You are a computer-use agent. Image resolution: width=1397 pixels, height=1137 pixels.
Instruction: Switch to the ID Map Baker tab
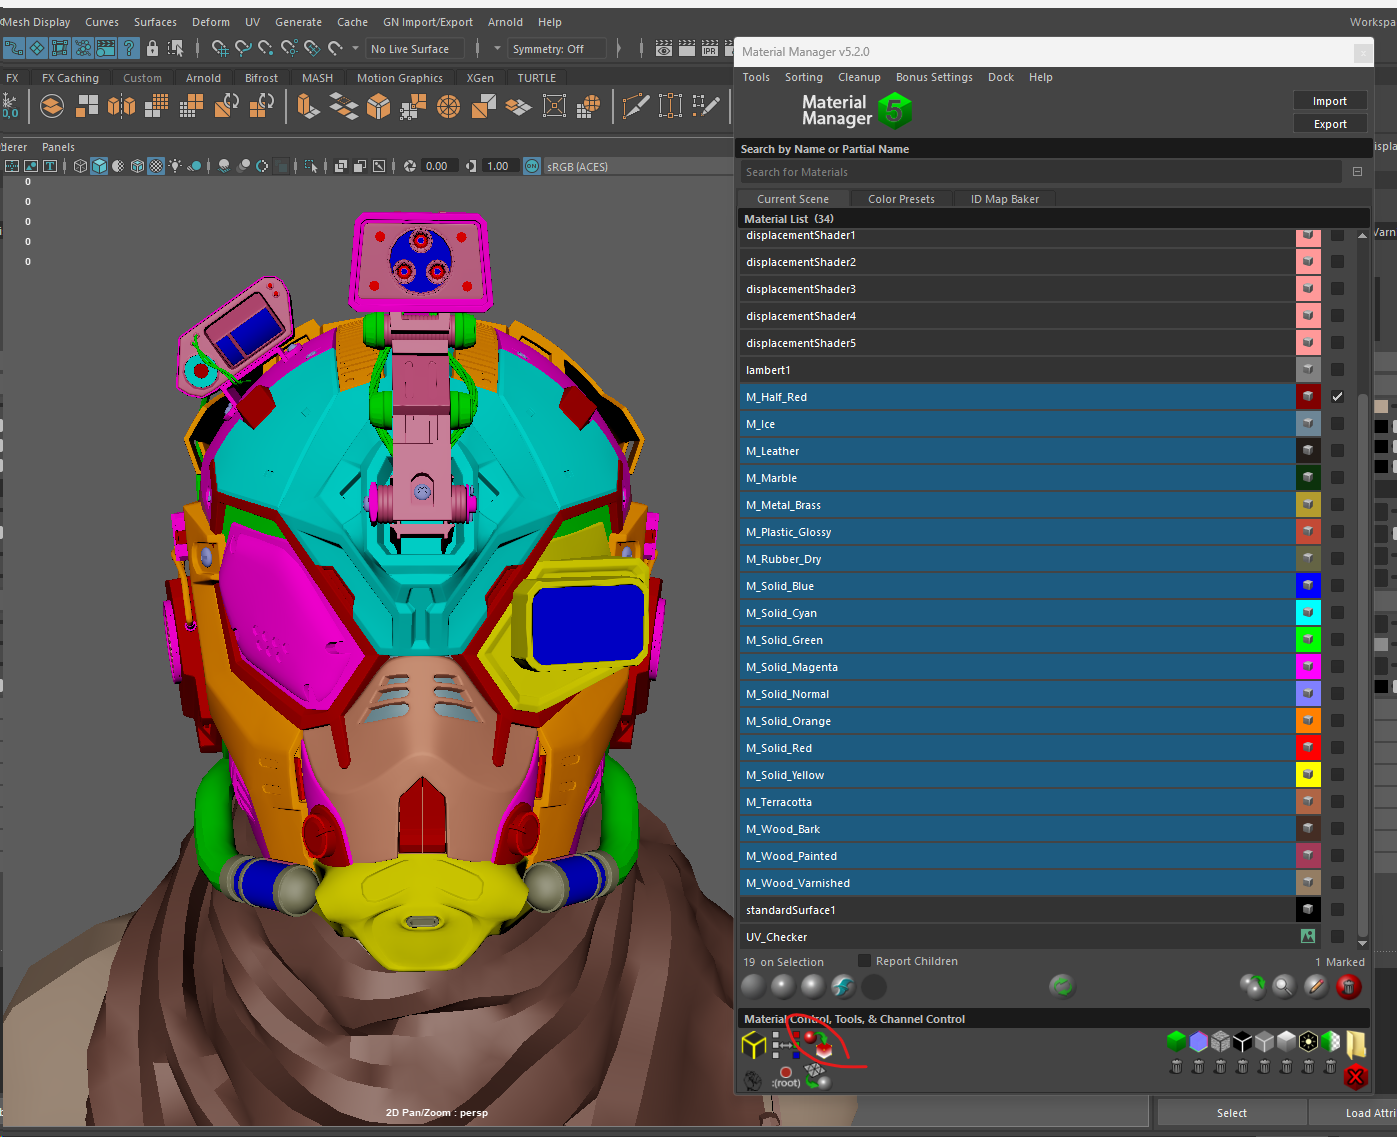(x=1004, y=199)
